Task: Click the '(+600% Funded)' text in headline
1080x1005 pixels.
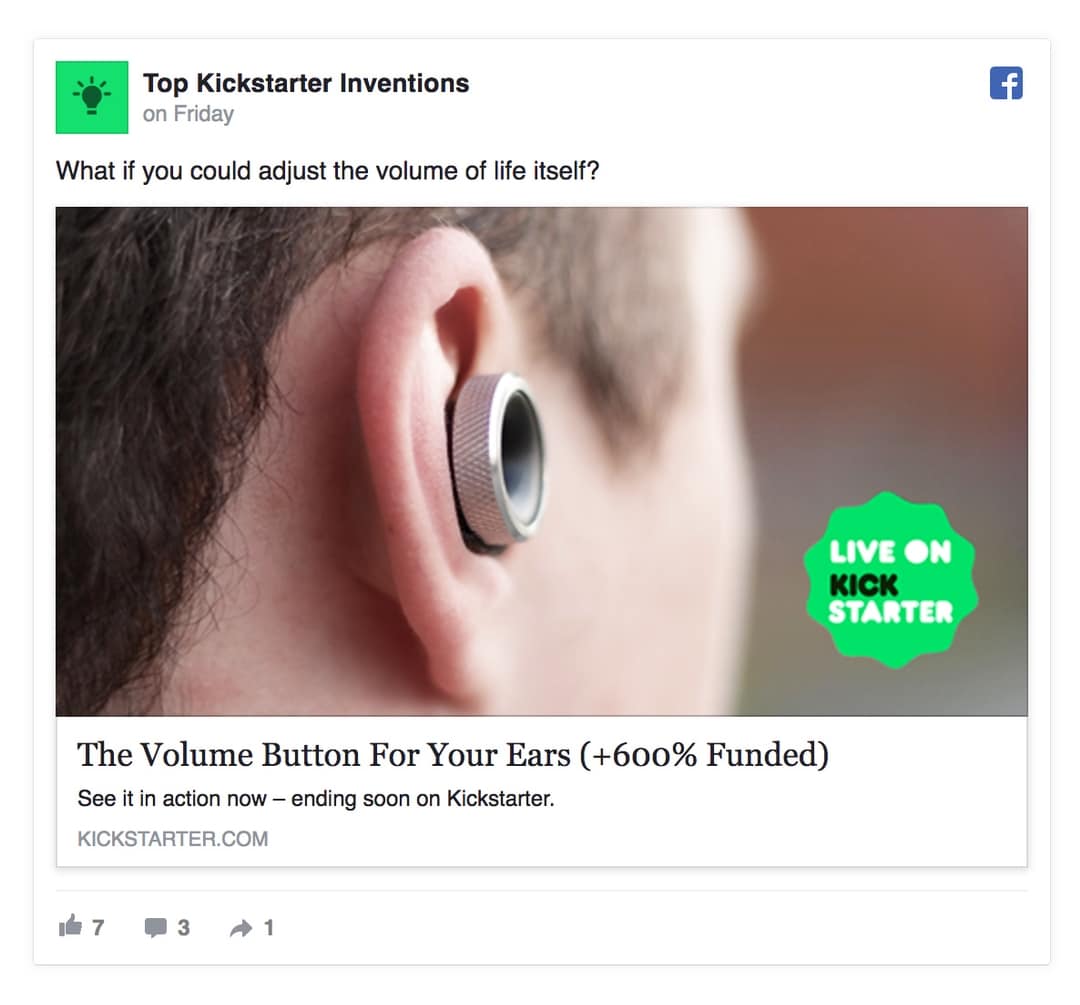Action: click(x=704, y=755)
